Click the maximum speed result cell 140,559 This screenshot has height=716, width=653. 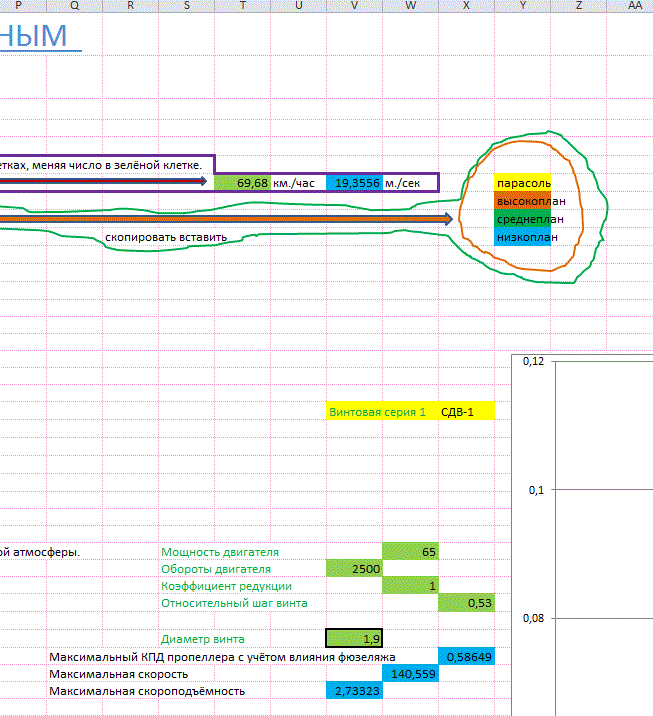pos(410,674)
